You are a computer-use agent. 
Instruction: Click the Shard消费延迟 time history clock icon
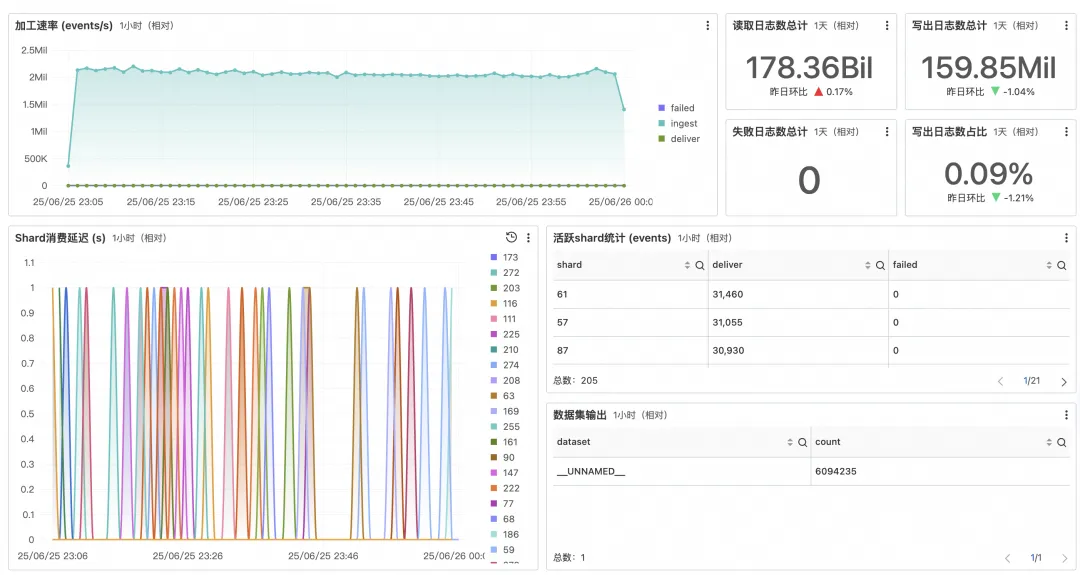click(x=511, y=238)
